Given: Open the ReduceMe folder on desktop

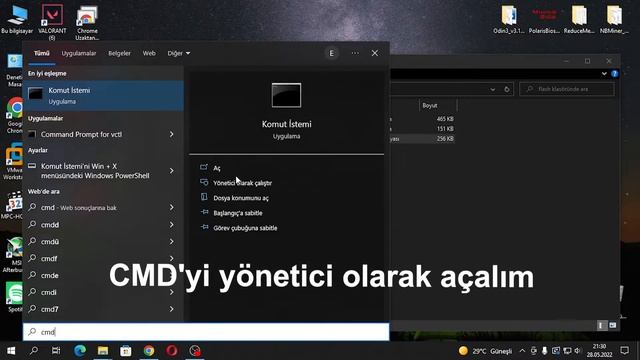Looking at the screenshot, I should pos(579,19).
